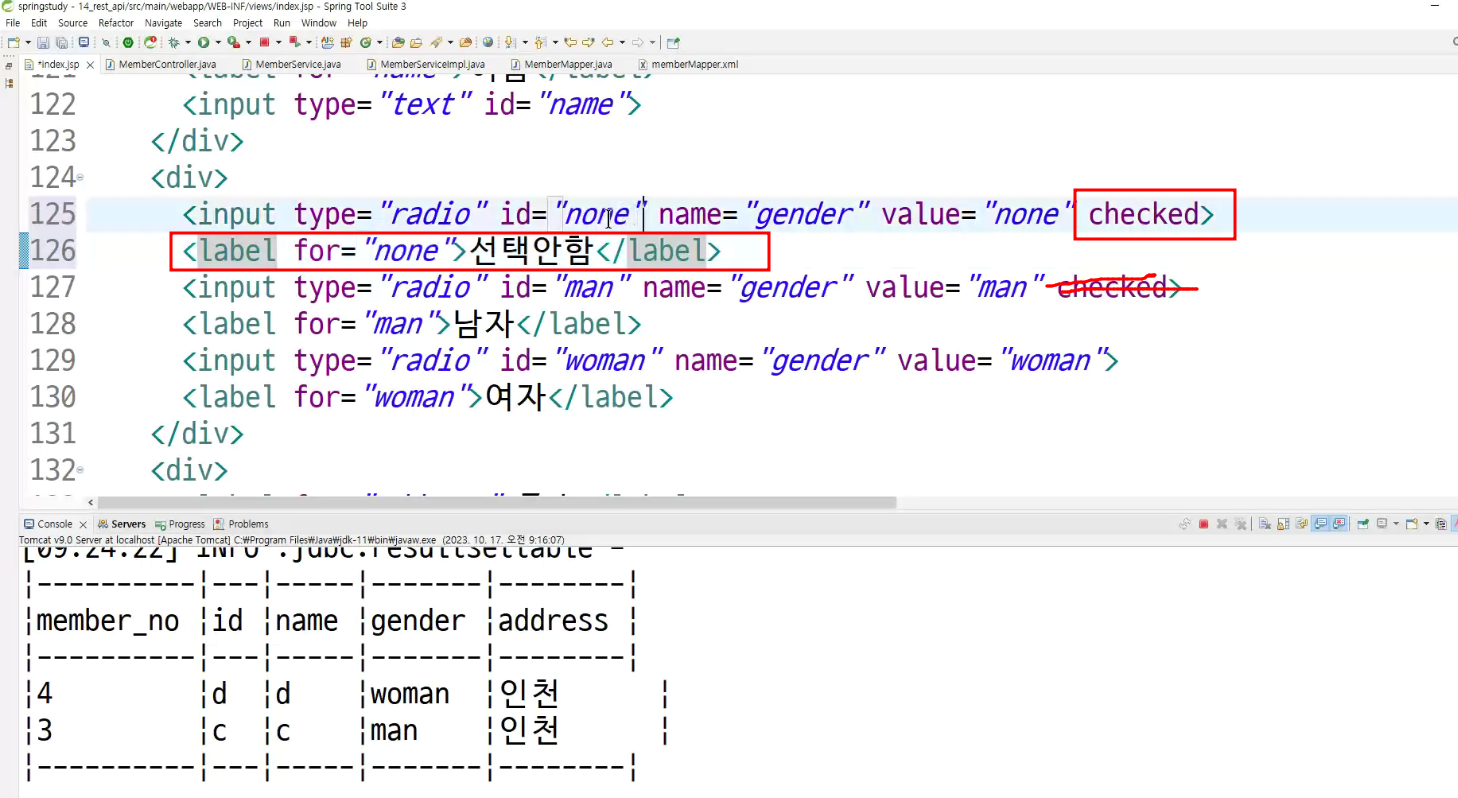This screenshot has height=798, width=1458.
Task: Switch to MemberServiceImpl.java tab
Action: 425,64
